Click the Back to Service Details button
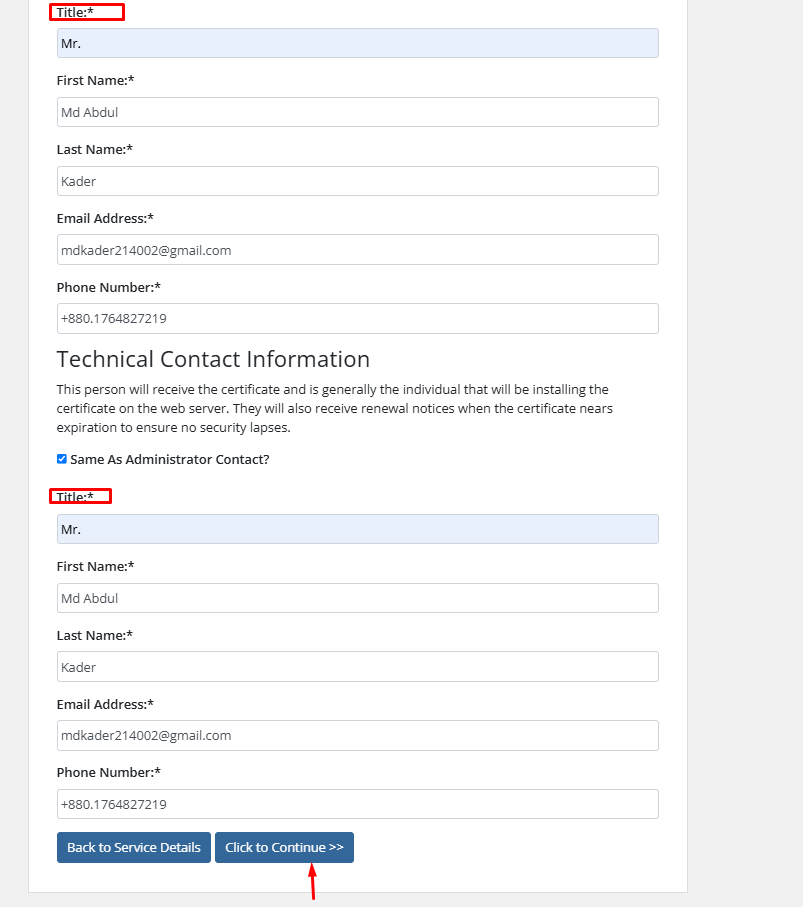Screen dimensions: 803x907 click(134, 847)
